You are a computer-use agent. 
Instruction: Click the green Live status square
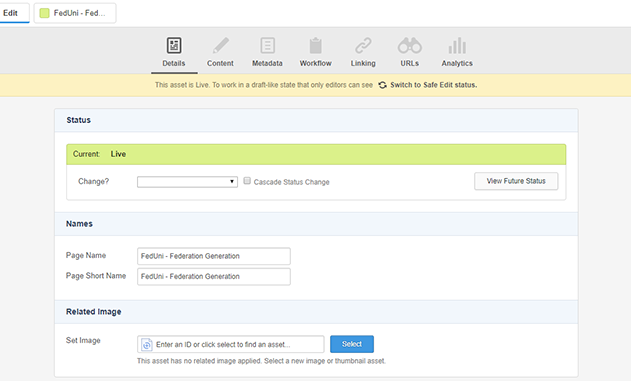pos(44,13)
